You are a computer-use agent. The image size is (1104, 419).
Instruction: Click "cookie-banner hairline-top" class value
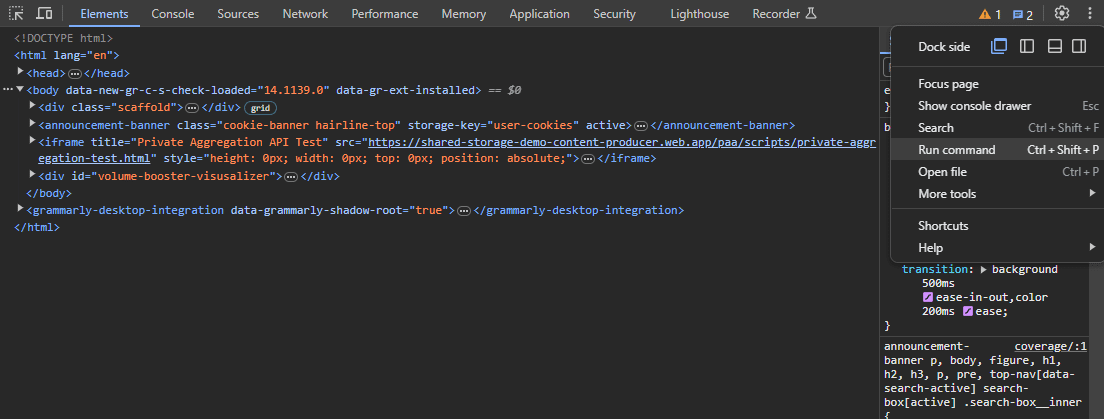point(309,125)
